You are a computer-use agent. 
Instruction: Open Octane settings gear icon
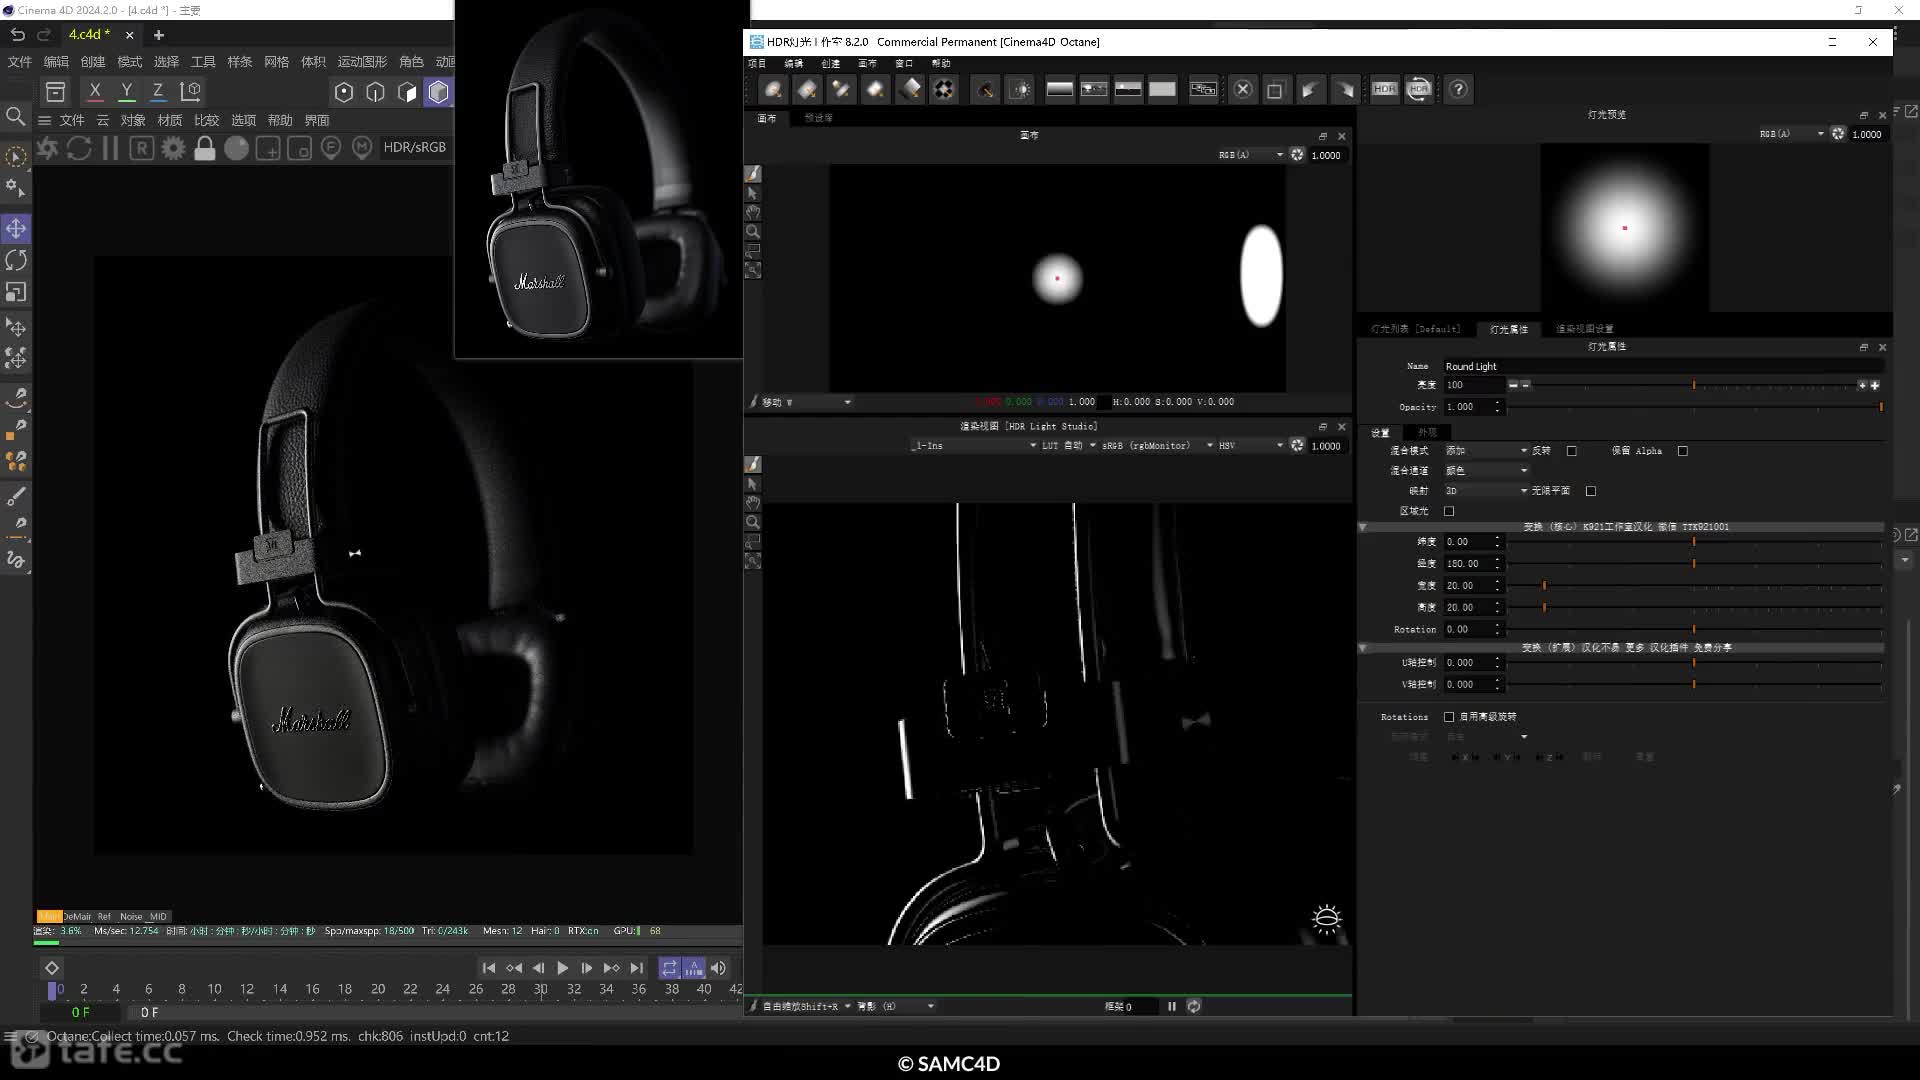173,148
